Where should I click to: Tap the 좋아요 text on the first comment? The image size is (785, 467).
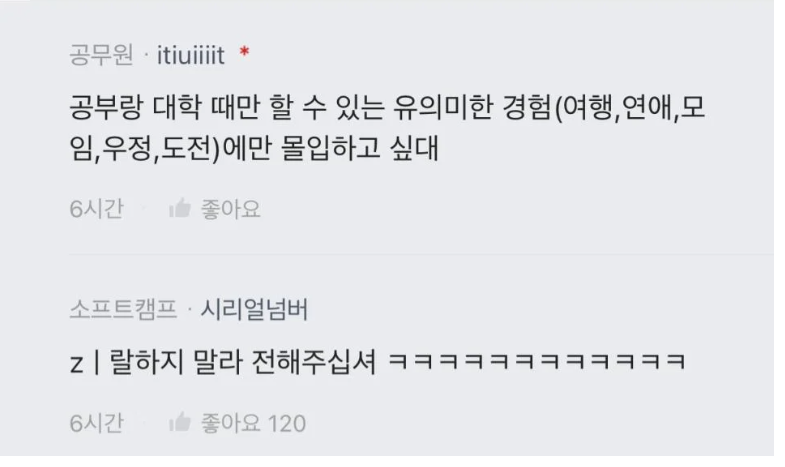231,209
